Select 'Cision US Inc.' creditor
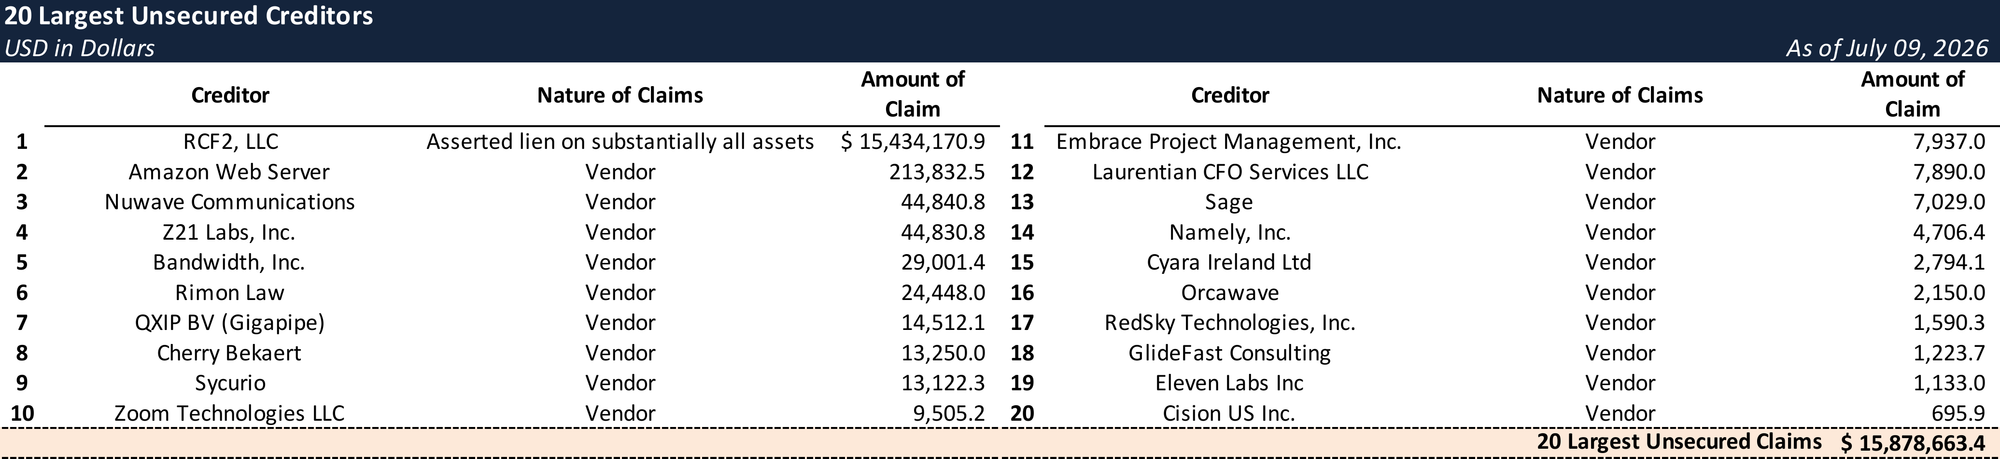 tap(1229, 413)
